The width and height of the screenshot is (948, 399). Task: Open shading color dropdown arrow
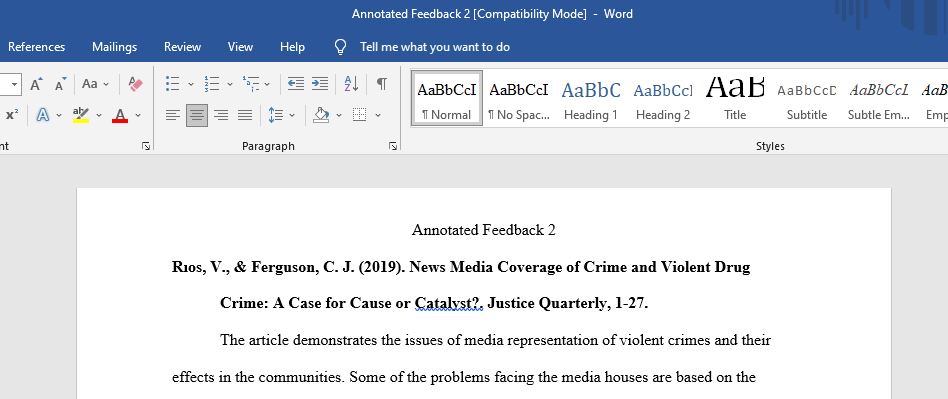coord(339,115)
